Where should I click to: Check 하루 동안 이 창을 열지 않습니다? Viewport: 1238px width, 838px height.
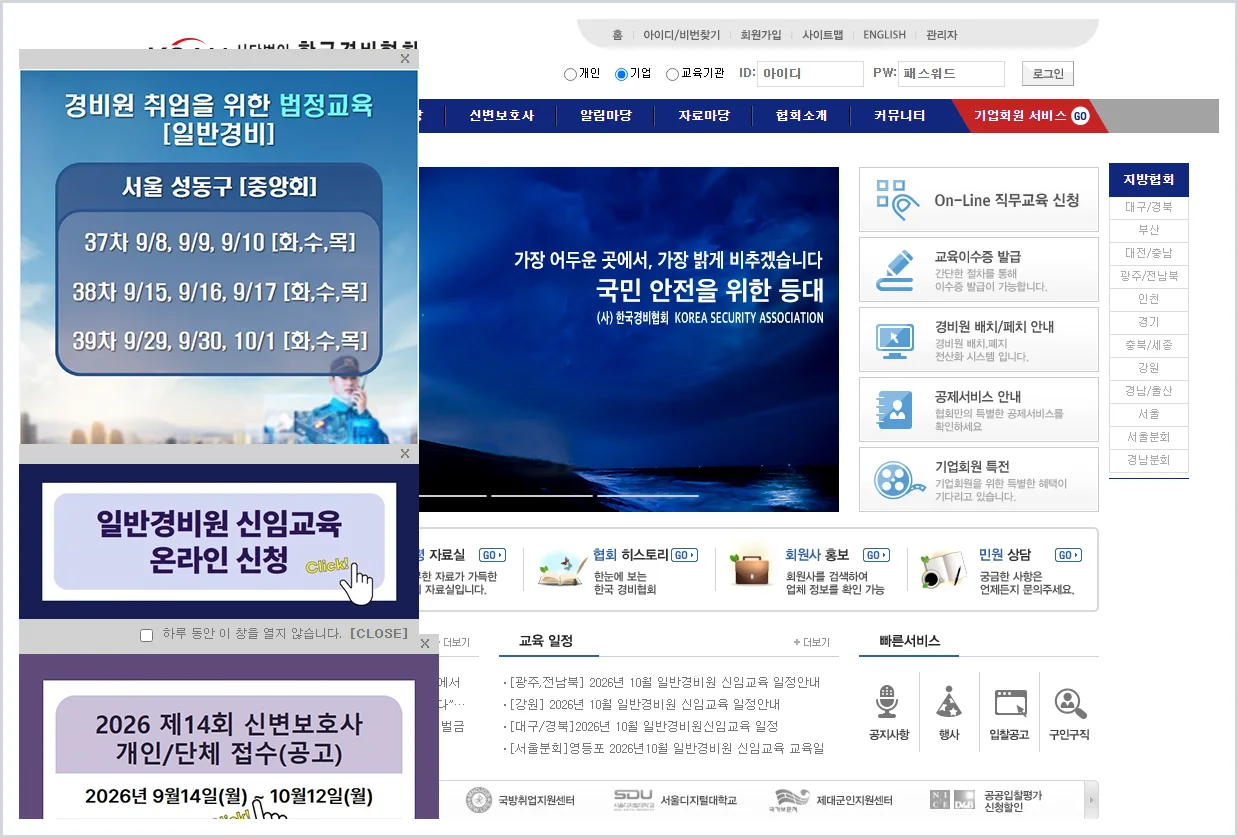coord(147,635)
